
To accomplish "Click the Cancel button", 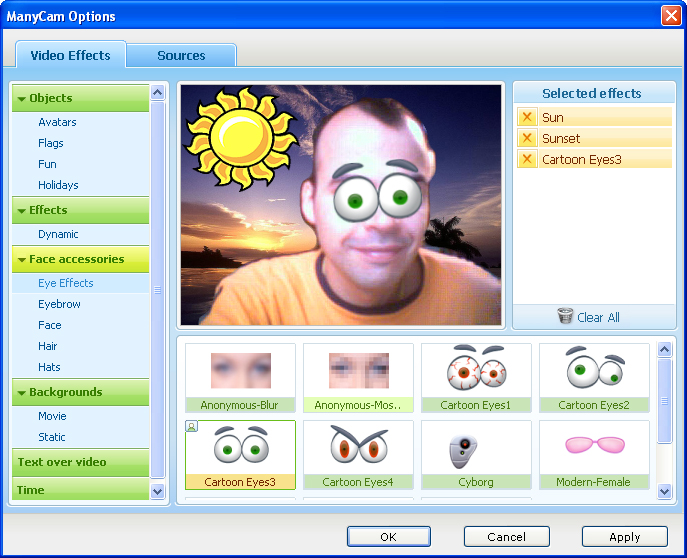I will pos(506,537).
